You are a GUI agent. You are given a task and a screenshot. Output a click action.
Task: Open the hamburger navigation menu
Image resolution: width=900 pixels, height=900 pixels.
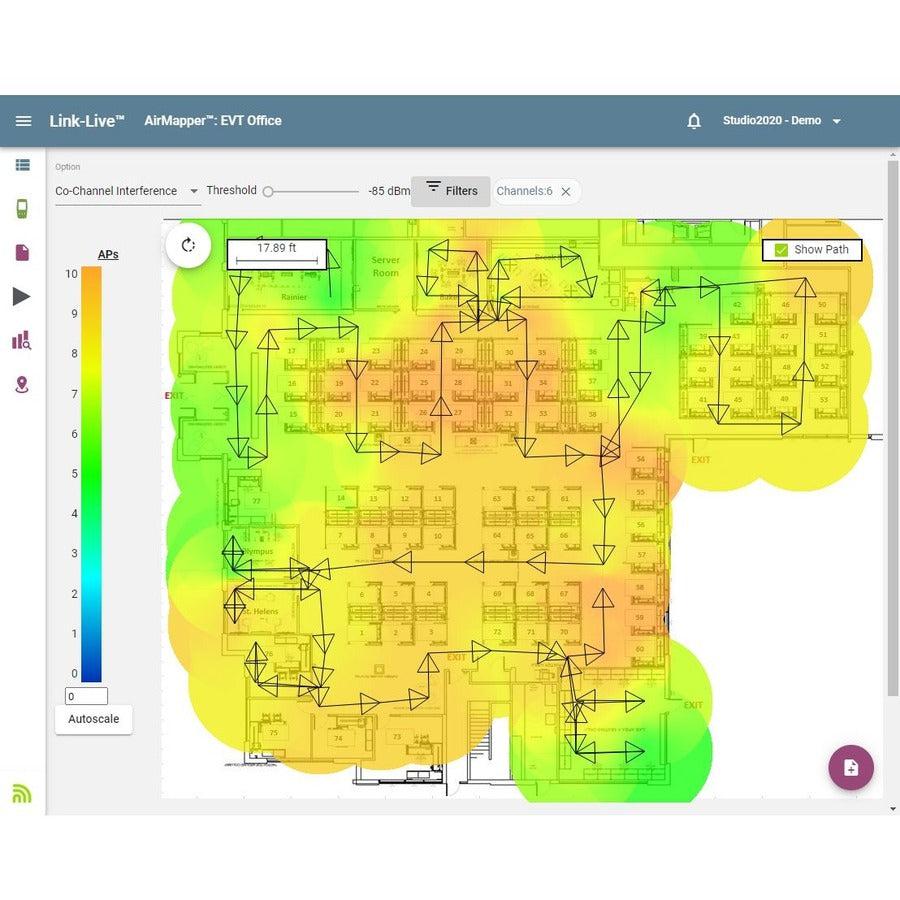tap(24, 121)
